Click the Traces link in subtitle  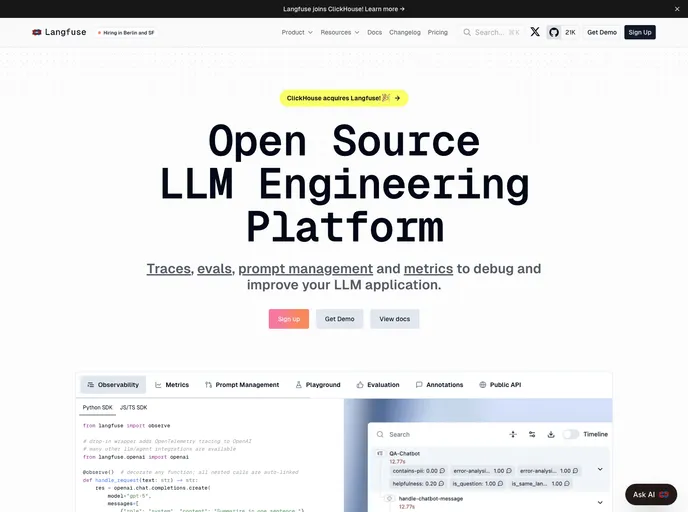pyautogui.click(x=168, y=269)
